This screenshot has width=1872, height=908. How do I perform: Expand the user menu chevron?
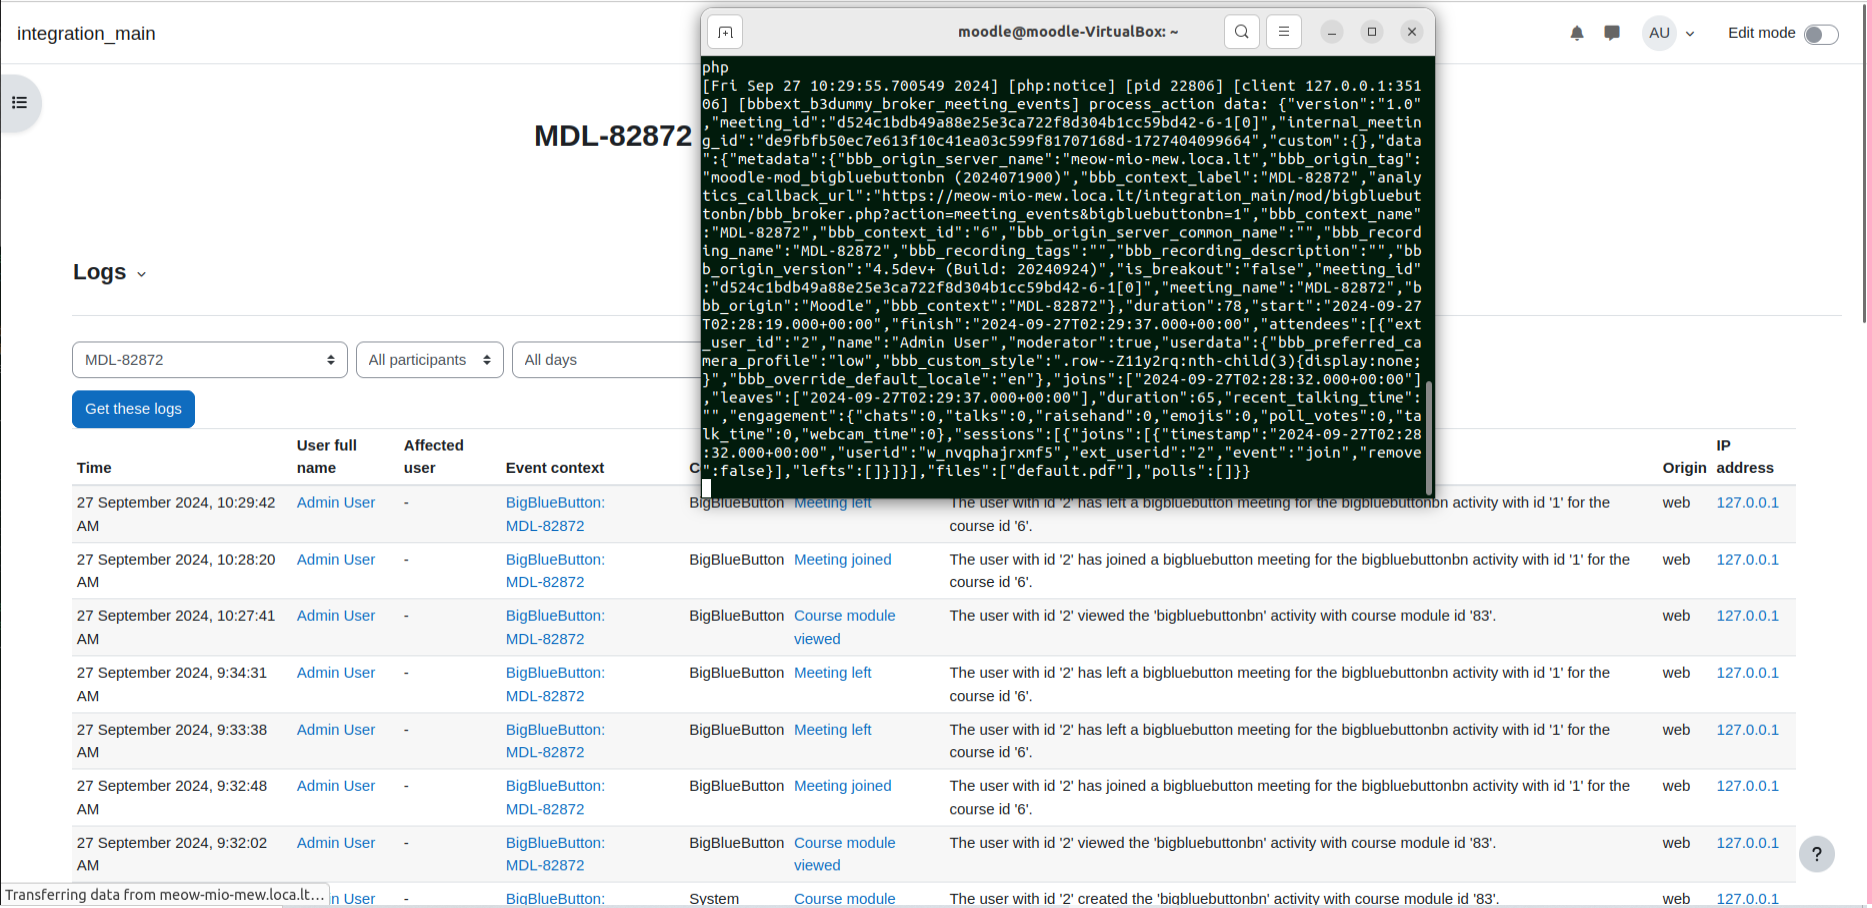1690,34
